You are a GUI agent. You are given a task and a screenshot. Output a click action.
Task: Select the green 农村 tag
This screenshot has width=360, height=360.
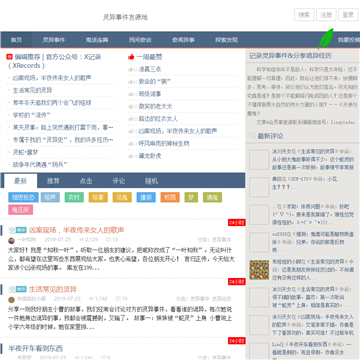click(x=74, y=197)
